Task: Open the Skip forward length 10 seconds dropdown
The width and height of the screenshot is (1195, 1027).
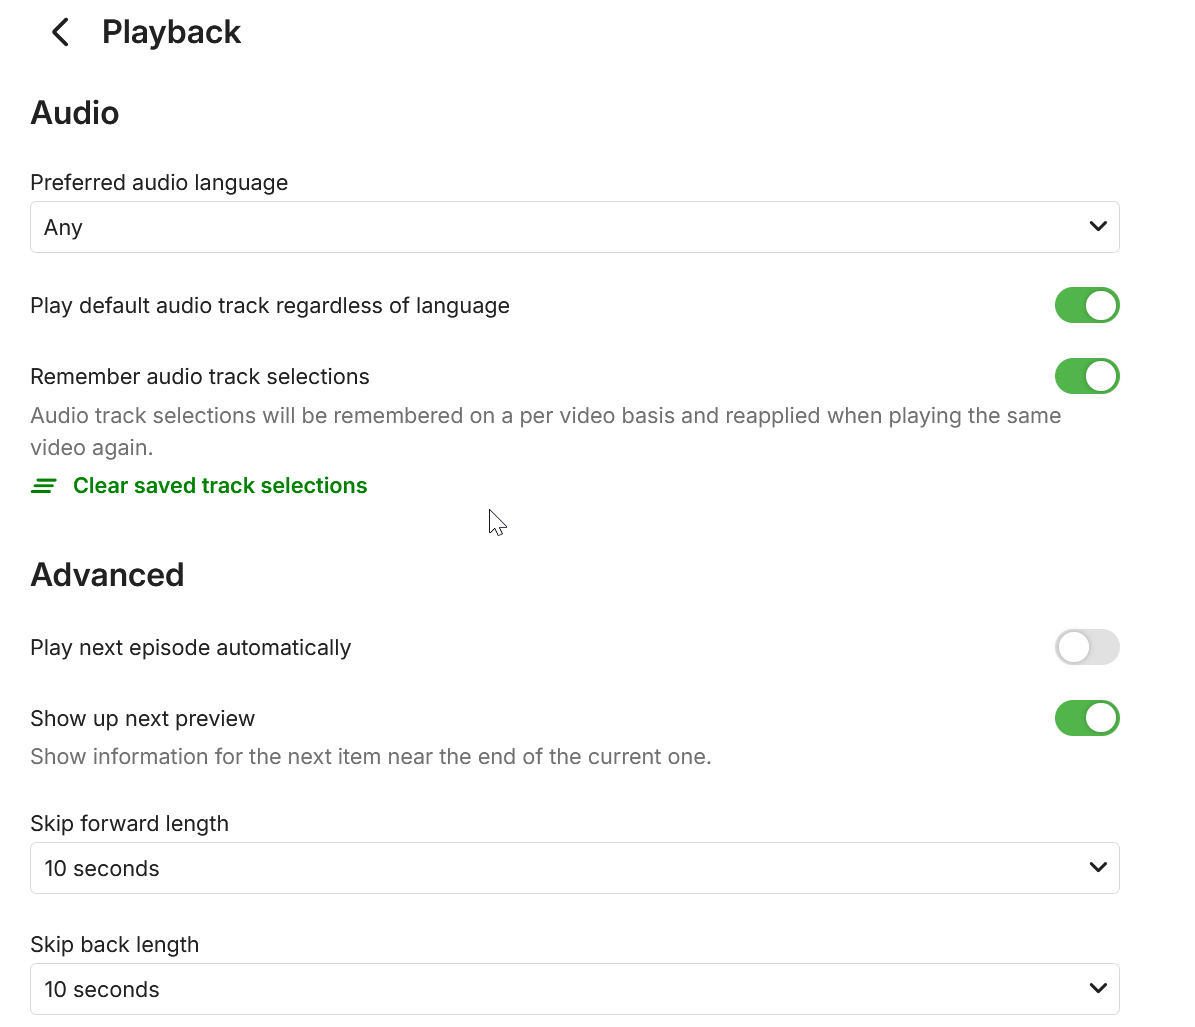Action: pos(560,868)
